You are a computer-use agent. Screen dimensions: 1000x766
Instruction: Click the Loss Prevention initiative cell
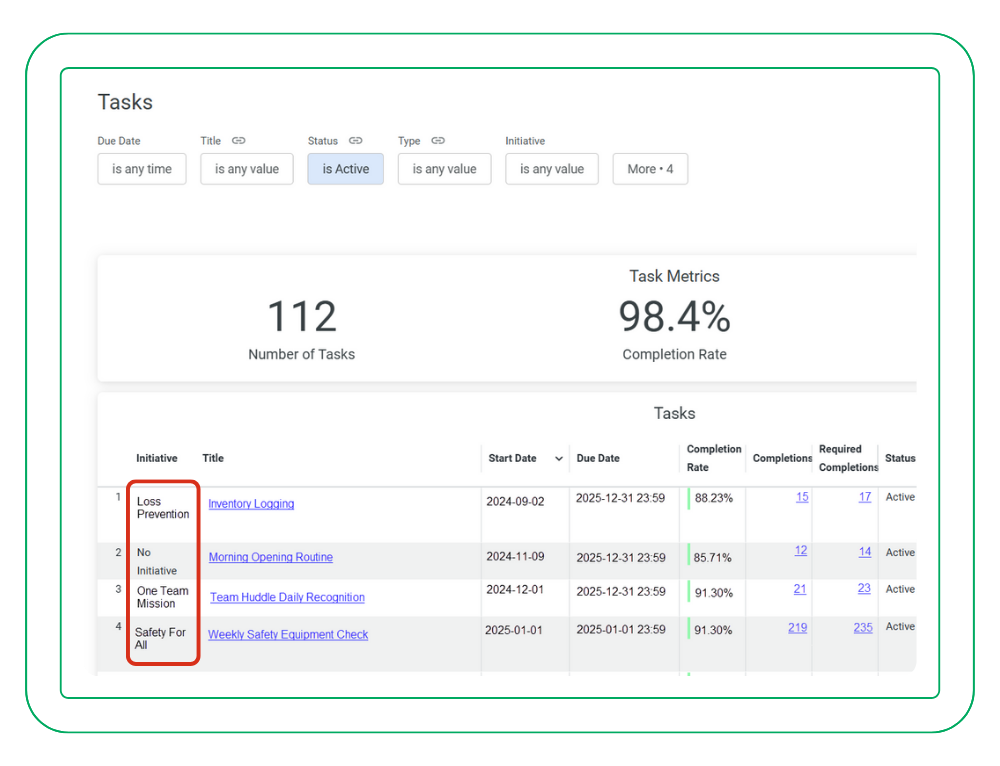click(x=163, y=508)
